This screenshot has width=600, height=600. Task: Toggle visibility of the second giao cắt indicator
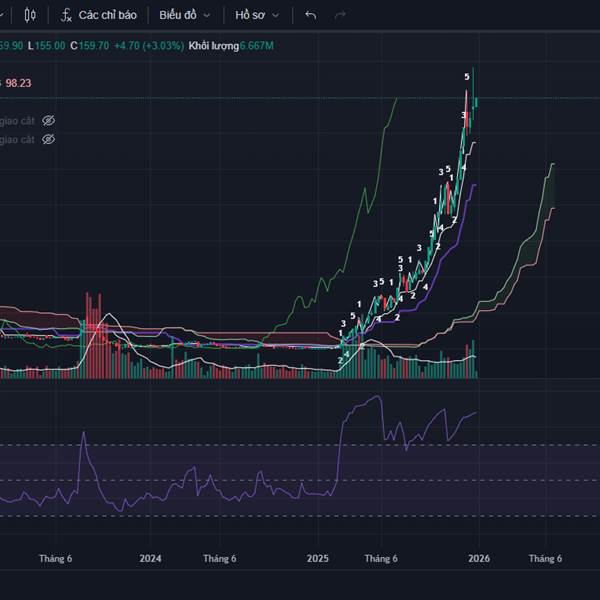coord(48,140)
